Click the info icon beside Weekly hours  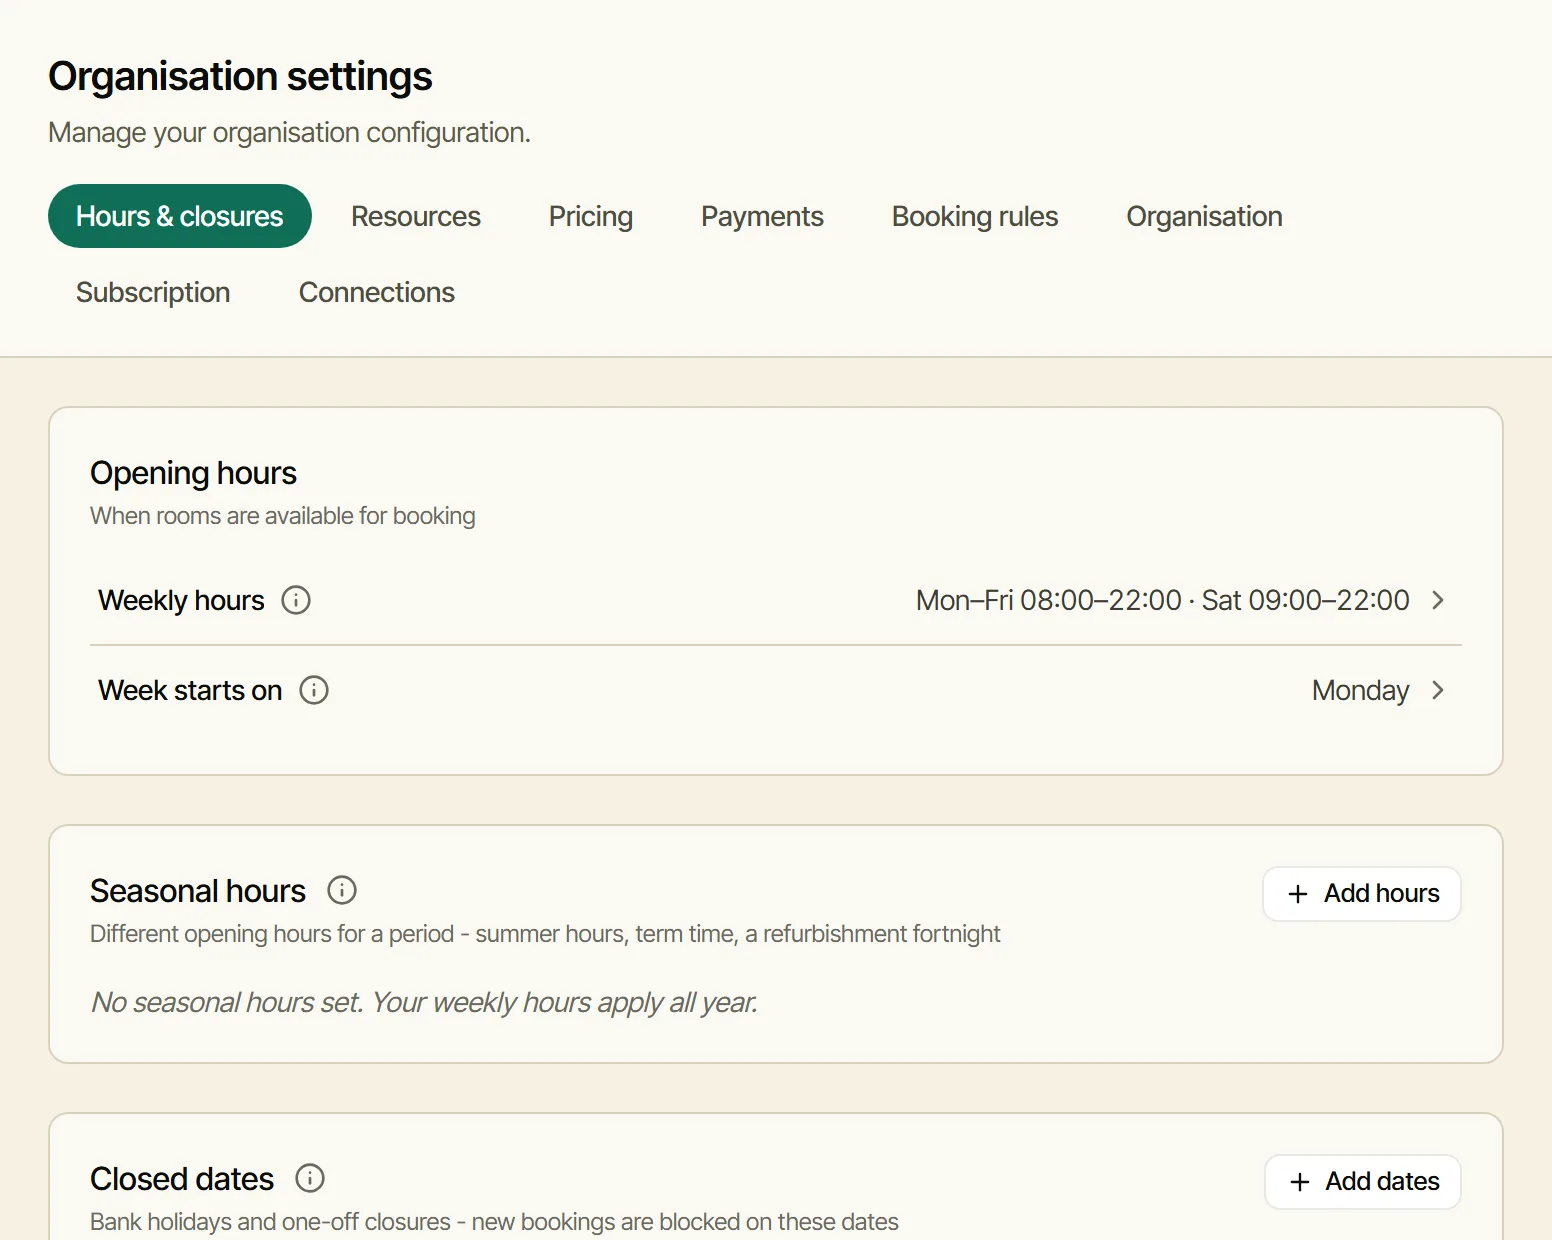296,600
